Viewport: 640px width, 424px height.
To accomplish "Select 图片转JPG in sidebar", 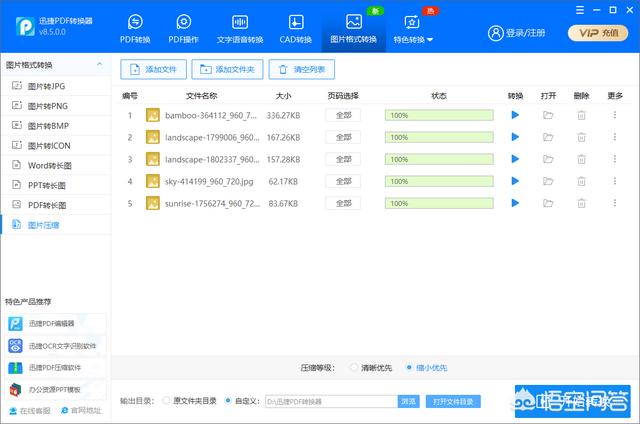I will click(56, 86).
